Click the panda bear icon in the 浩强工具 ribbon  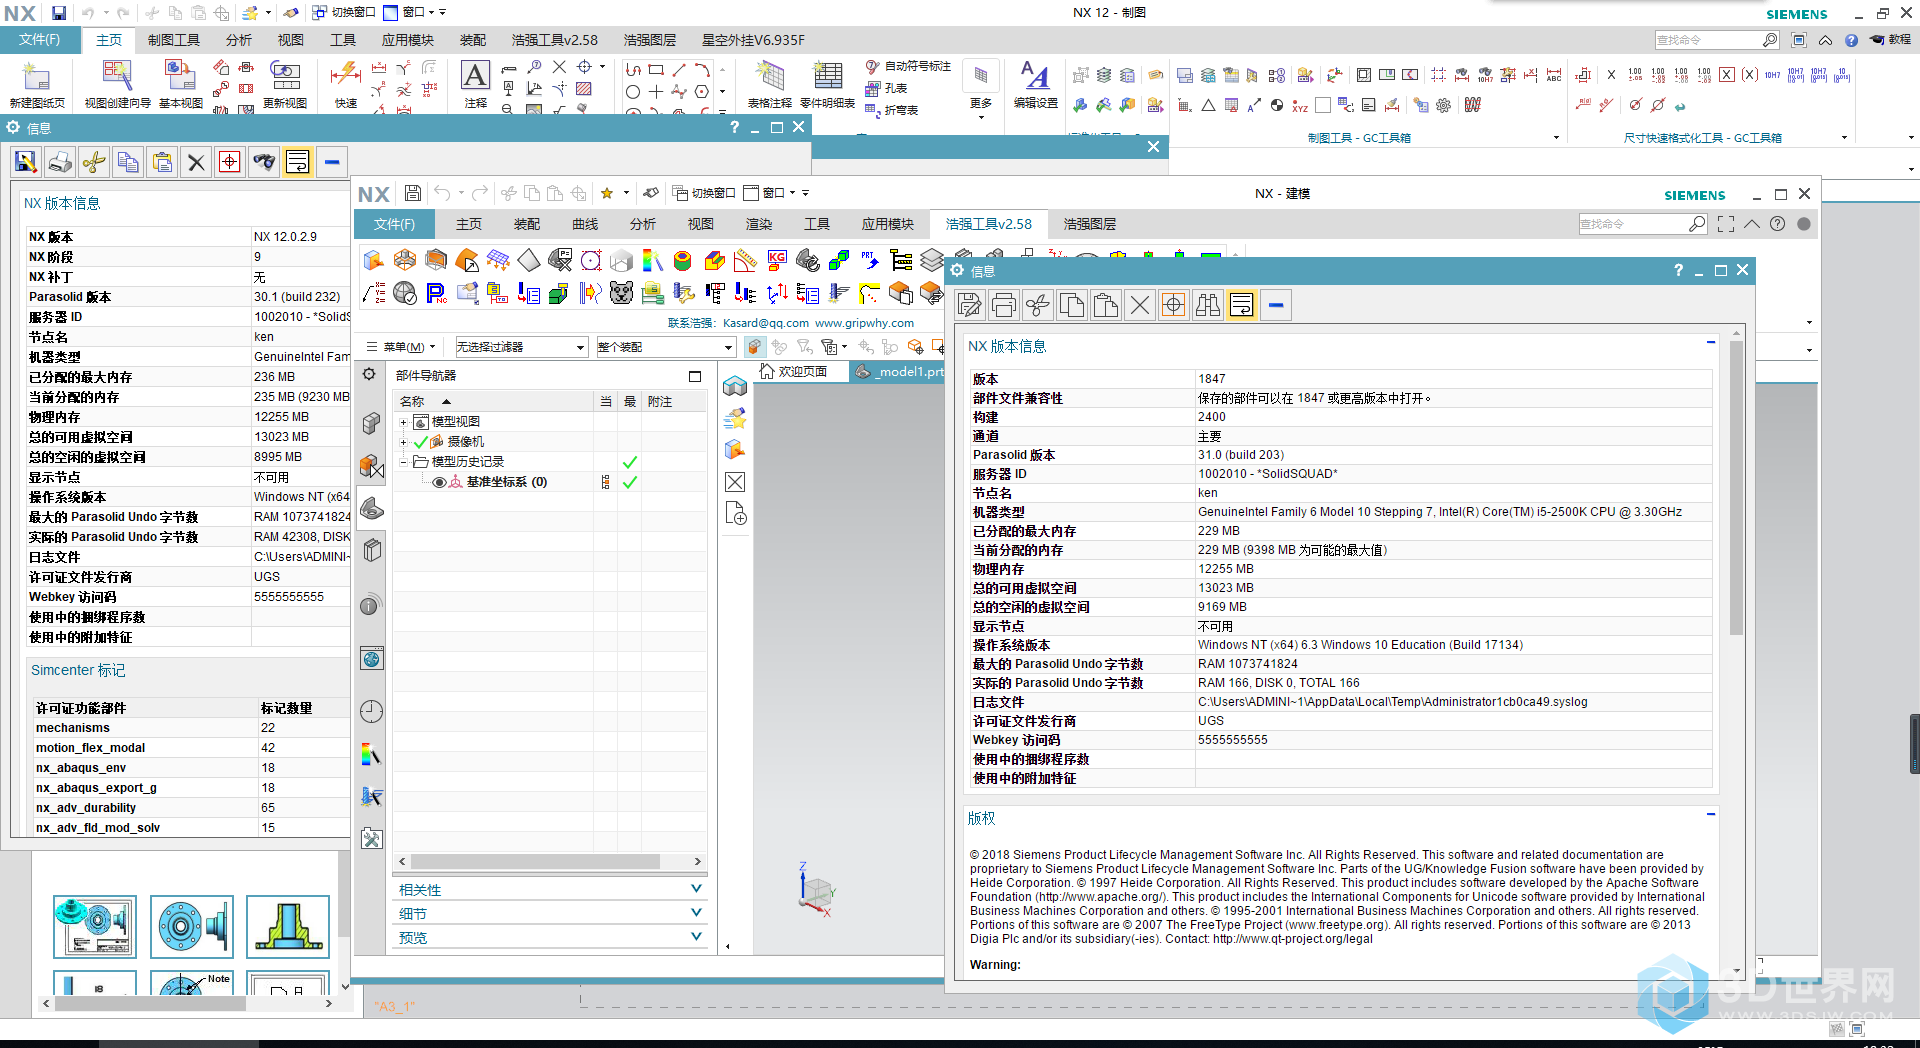[x=621, y=292]
